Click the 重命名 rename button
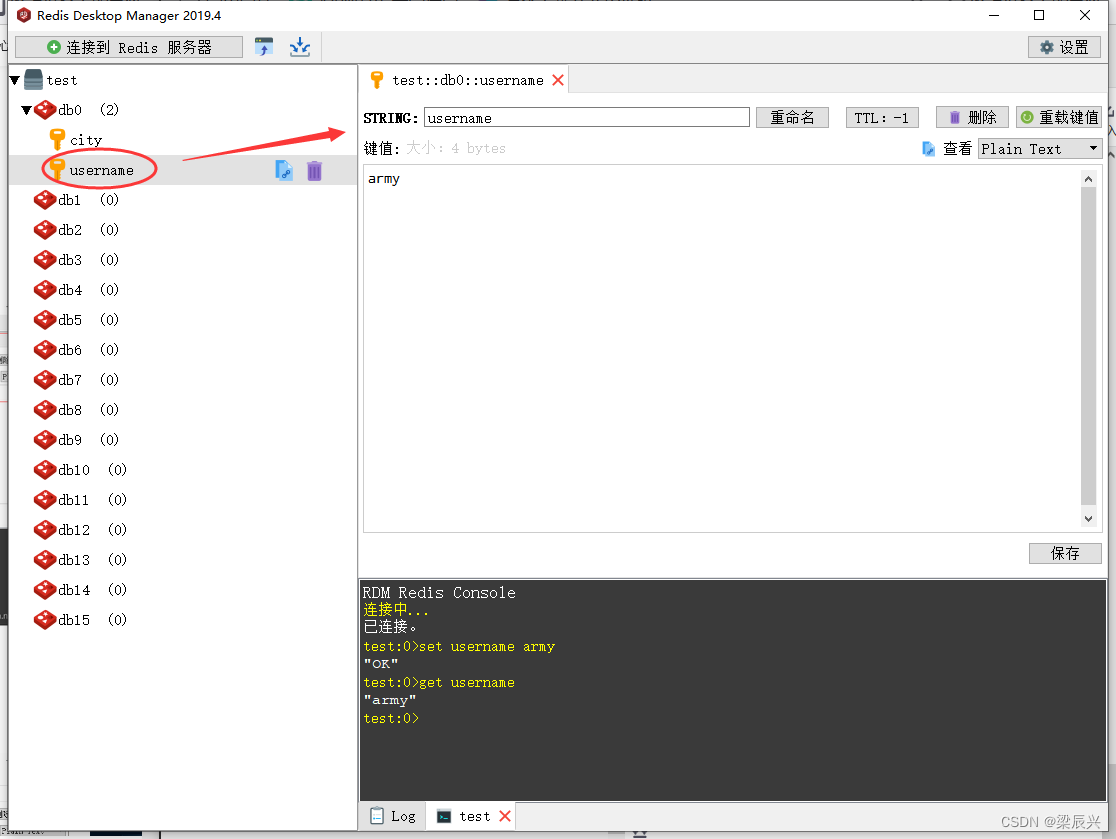The height and width of the screenshot is (839, 1116). point(792,117)
